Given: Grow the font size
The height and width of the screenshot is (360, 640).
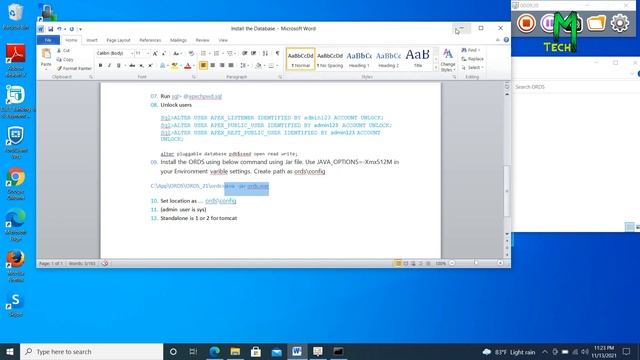Looking at the screenshot, I should click(x=155, y=53).
